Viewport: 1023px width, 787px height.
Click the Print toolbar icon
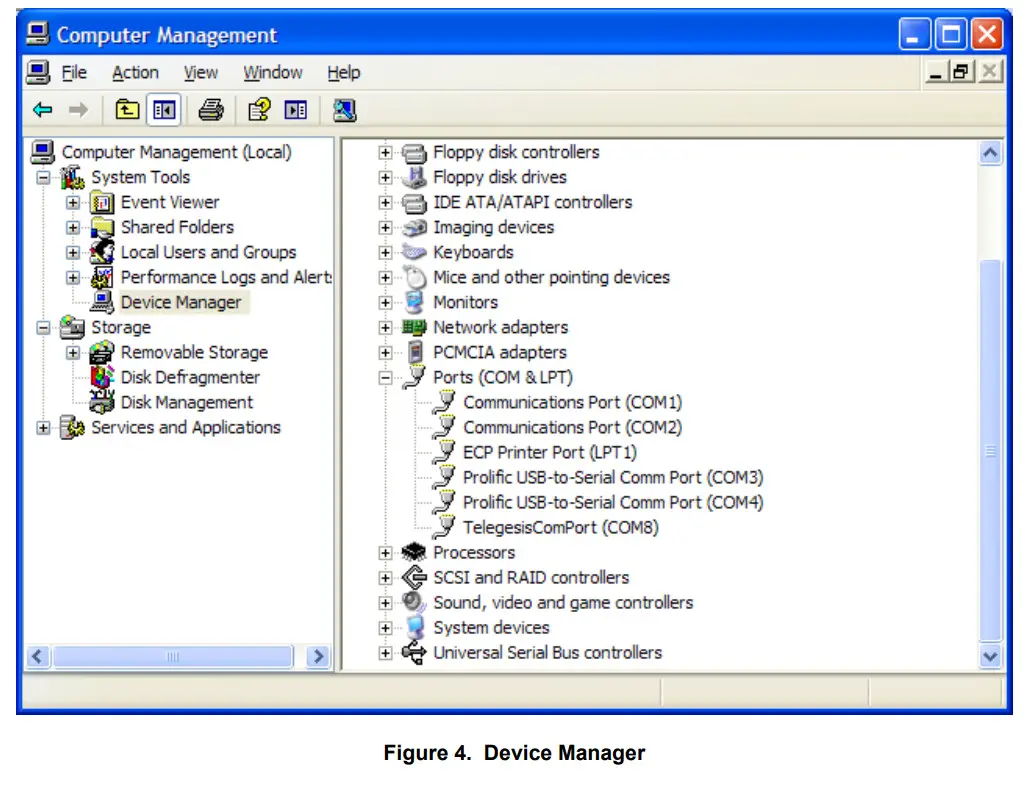(210, 109)
